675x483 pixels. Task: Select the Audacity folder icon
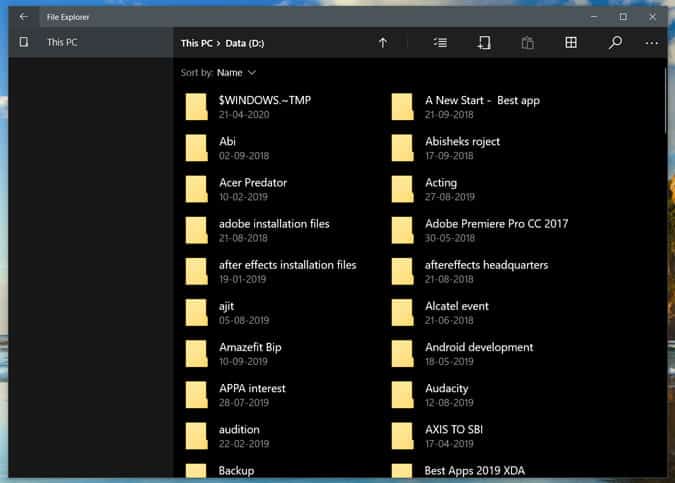[x=403, y=394]
